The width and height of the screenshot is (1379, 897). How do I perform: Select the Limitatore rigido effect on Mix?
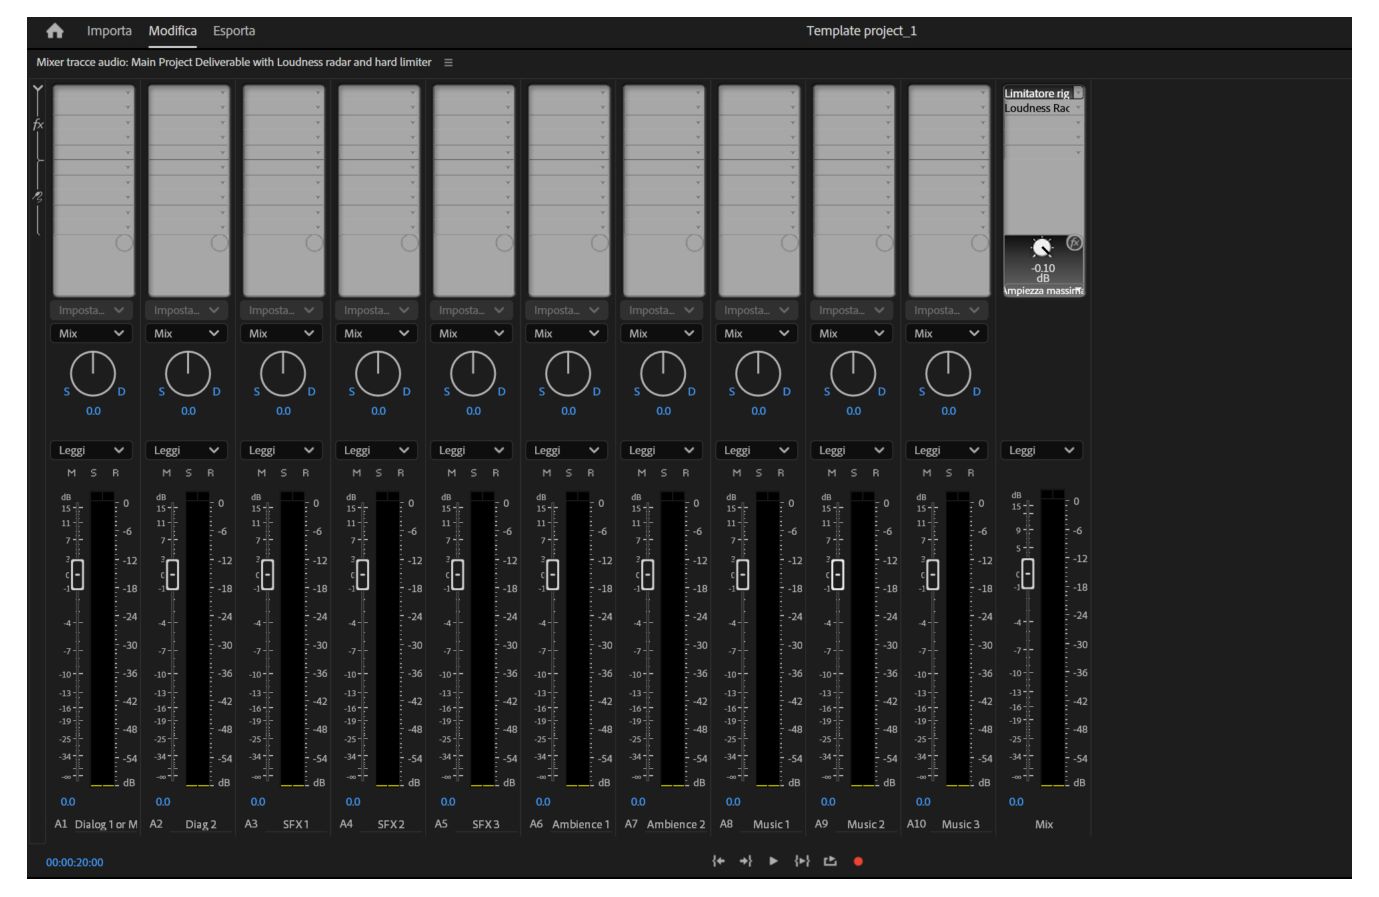[1037, 93]
